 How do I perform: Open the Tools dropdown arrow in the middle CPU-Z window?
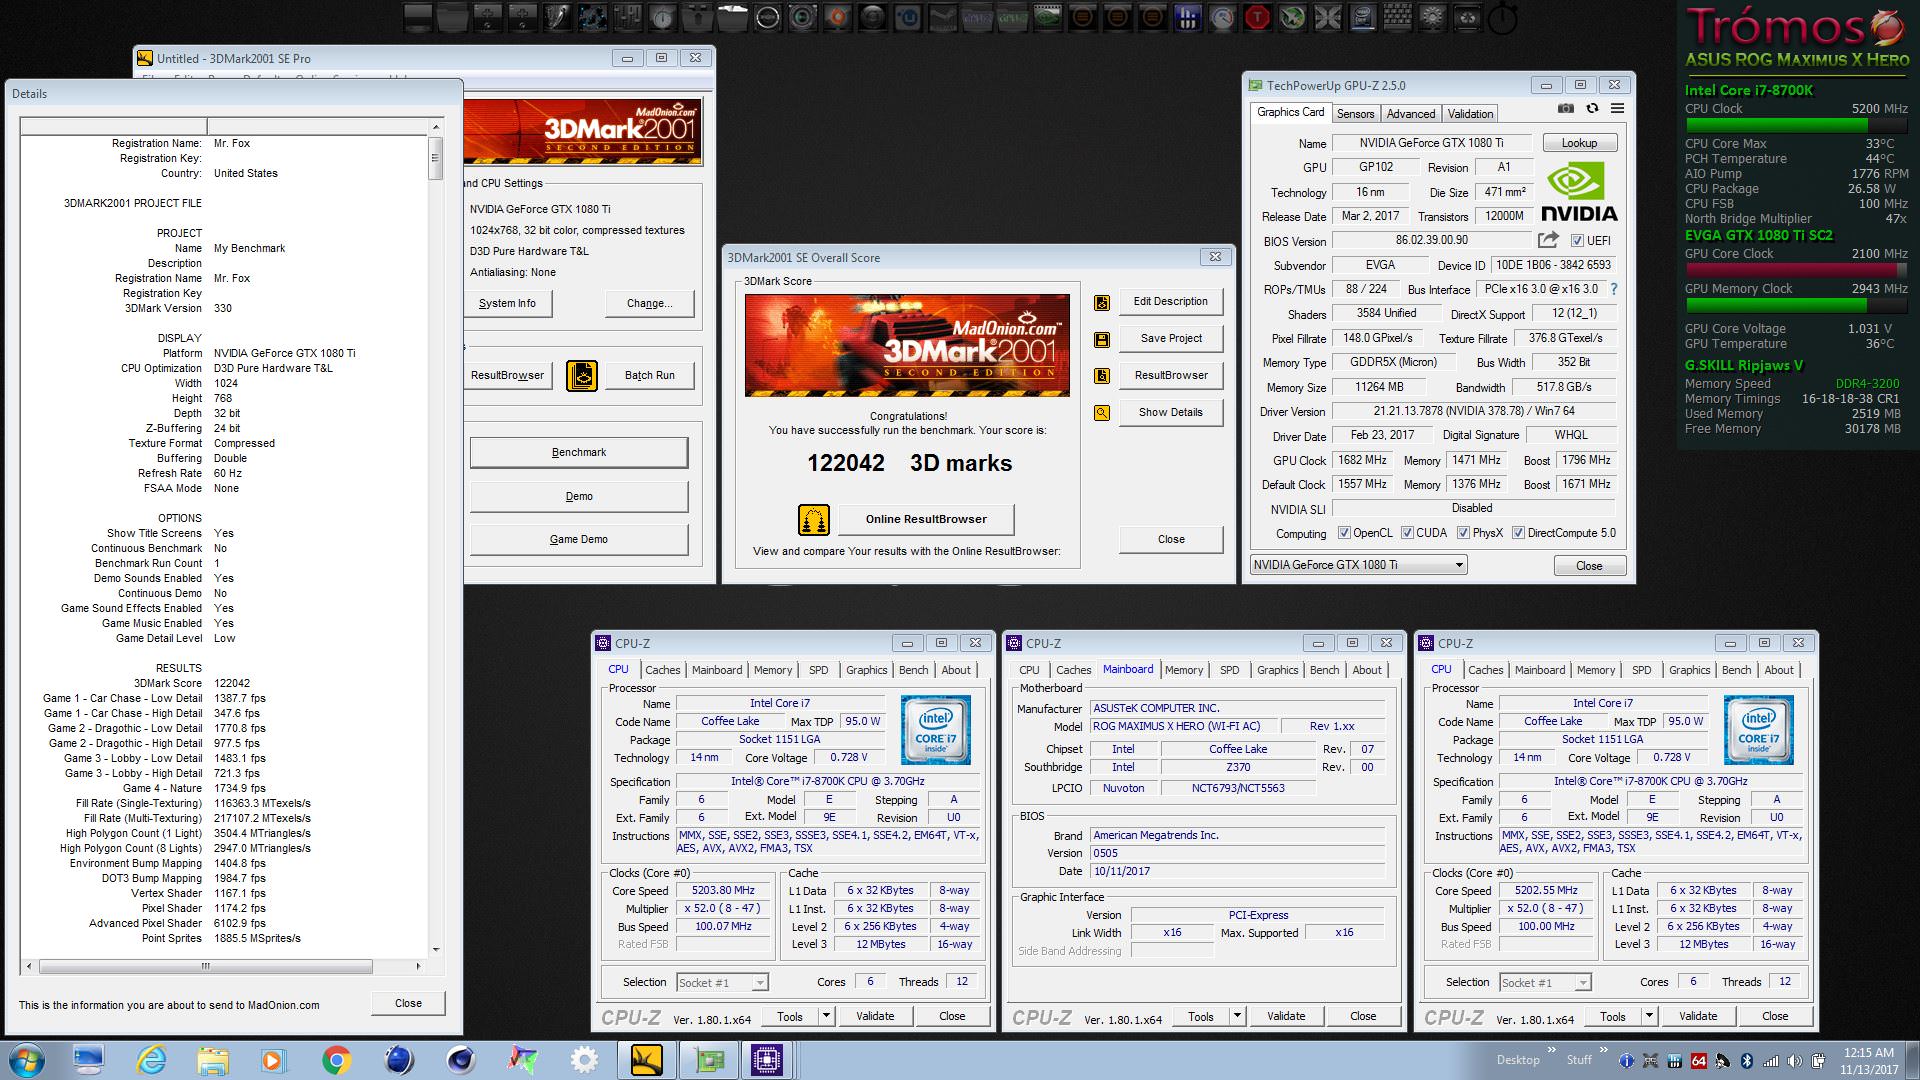coord(1238,1016)
